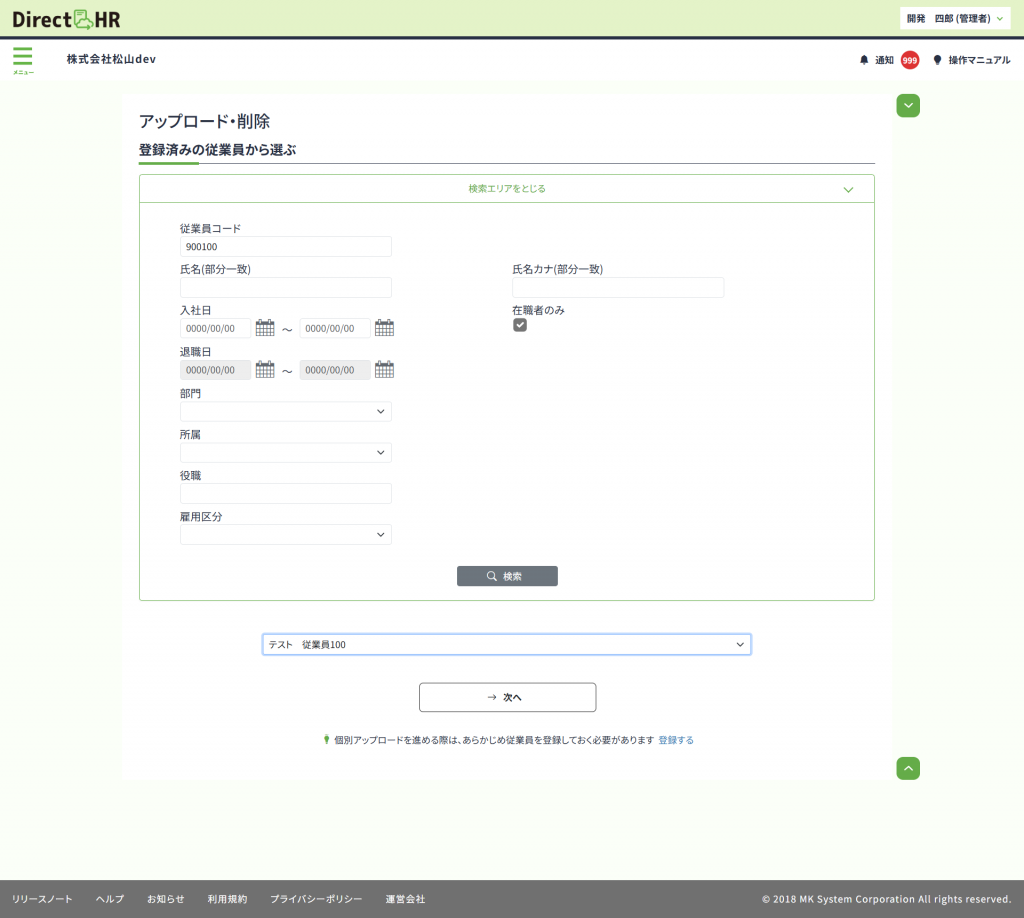
Task: Click the notification bell icon
Action: (864, 60)
